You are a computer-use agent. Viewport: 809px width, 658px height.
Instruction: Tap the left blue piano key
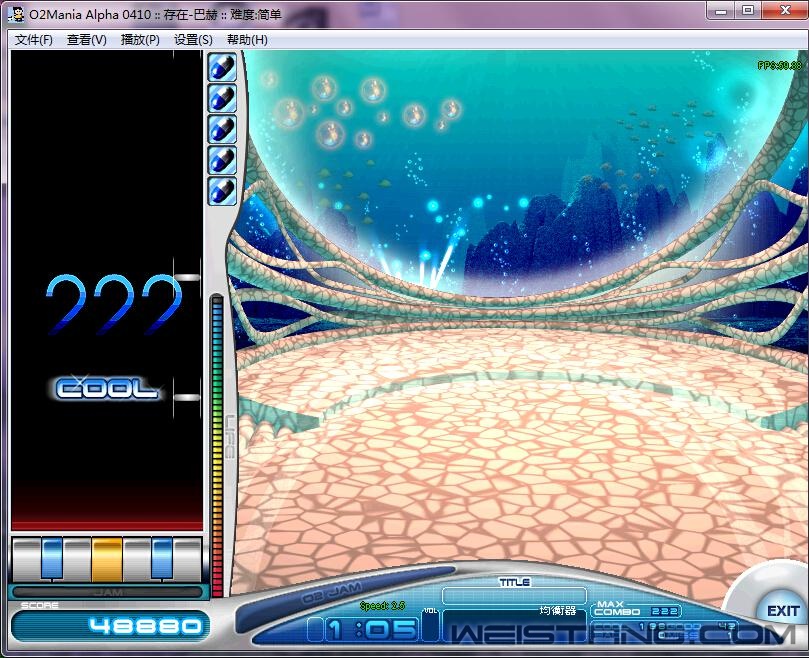[52, 559]
